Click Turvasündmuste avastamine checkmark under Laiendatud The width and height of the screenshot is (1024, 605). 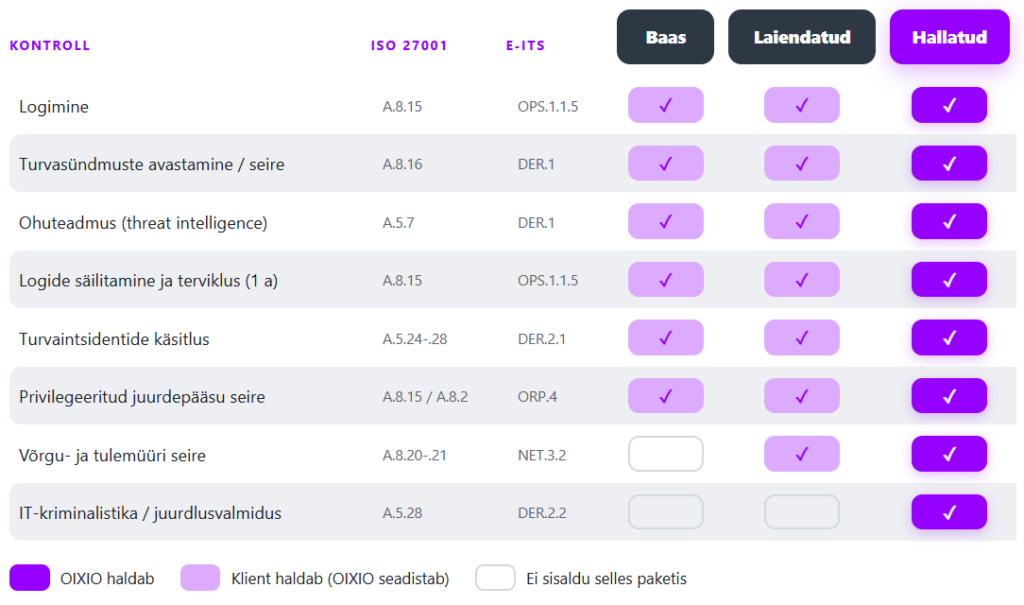801,163
